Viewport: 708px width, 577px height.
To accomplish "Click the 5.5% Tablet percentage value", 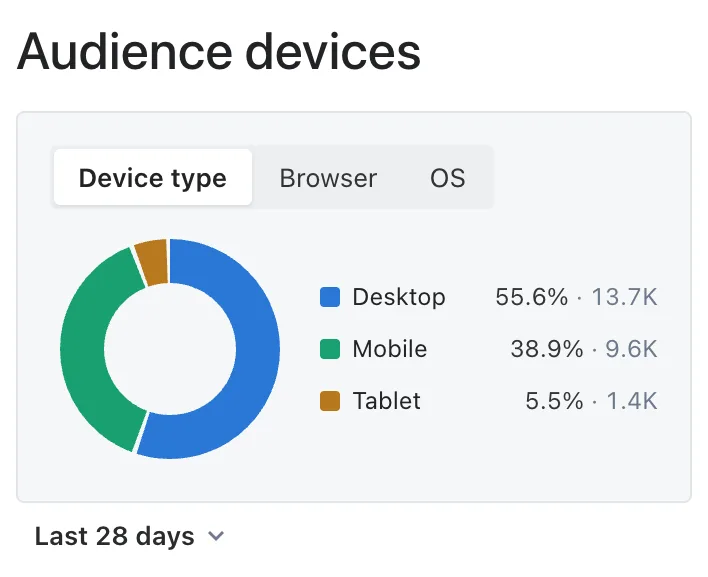I will click(554, 401).
